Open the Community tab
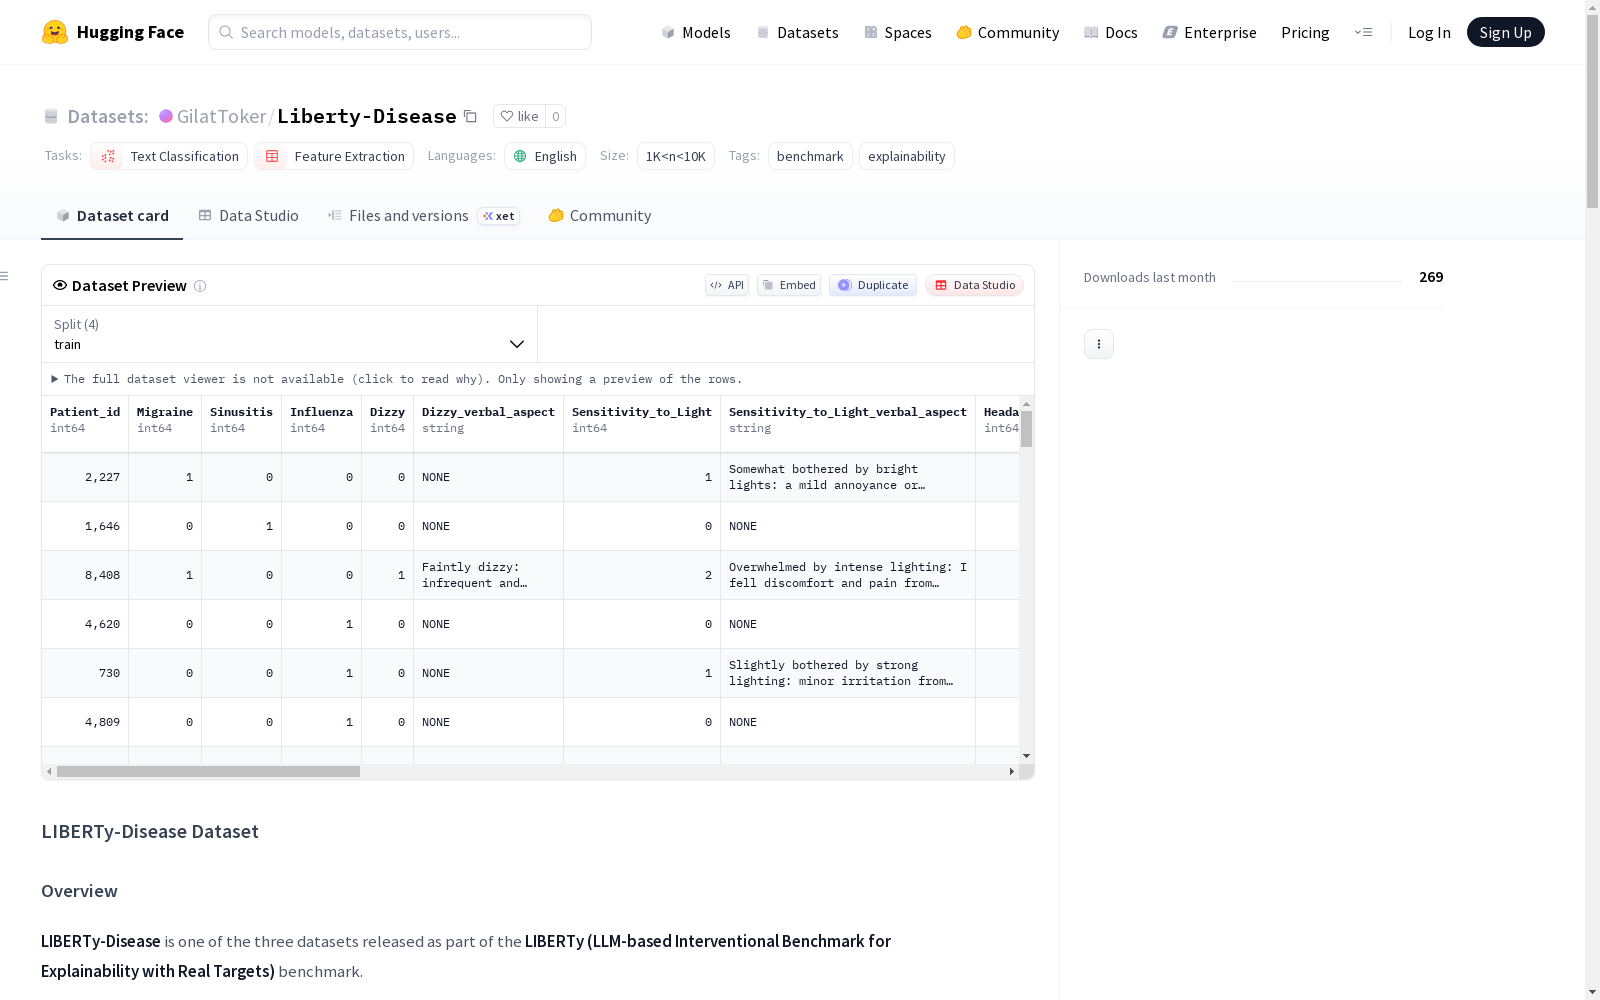Screen dimensions: 1600x1000 [600, 216]
